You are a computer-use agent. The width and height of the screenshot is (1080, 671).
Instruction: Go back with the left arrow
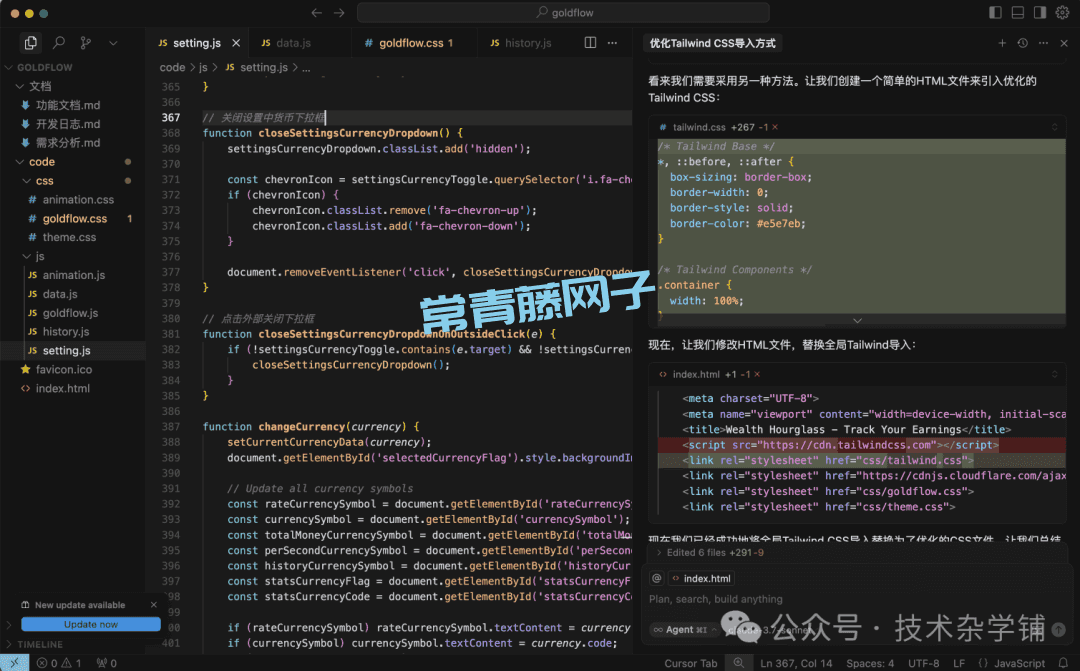point(316,12)
